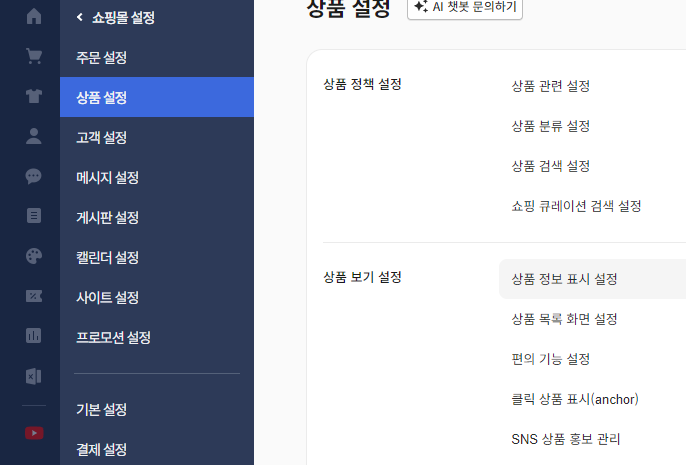686x465 pixels.
Task: Select 메시지 설정 menu item
Action: tap(157, 177)
